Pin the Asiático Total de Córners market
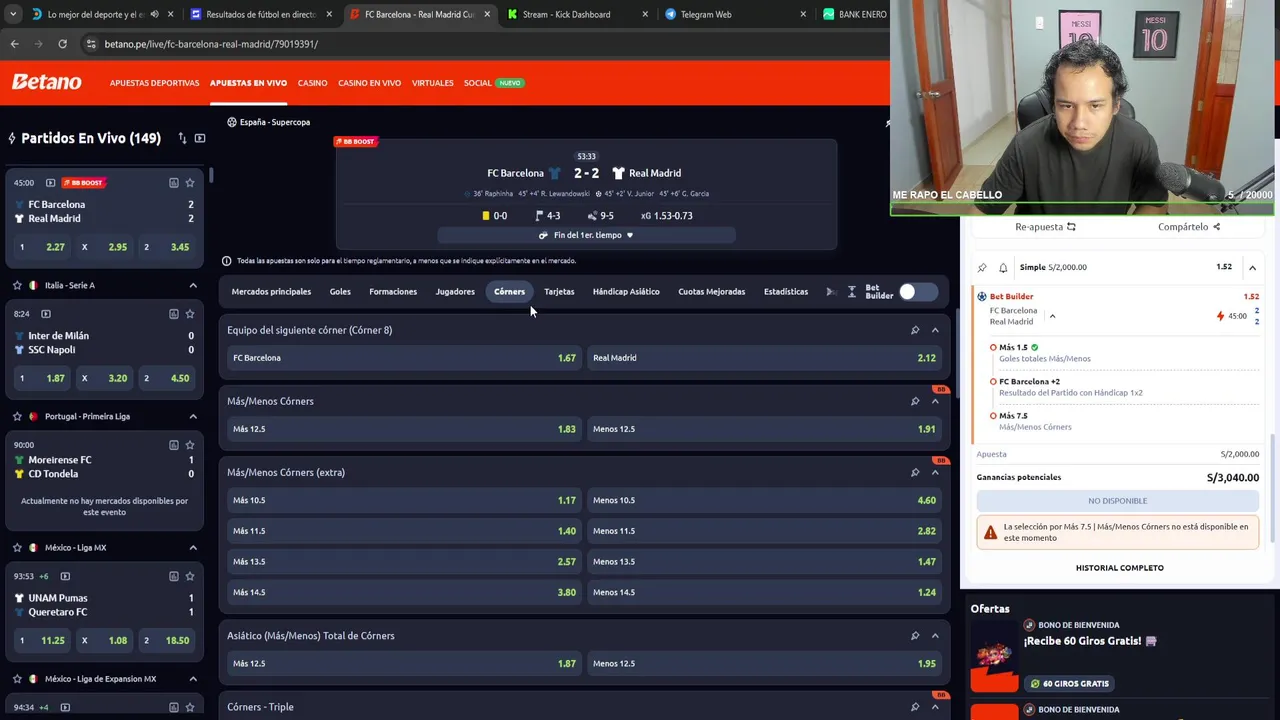The height and width of the screenshot is (720, 1280). [915, 635]
